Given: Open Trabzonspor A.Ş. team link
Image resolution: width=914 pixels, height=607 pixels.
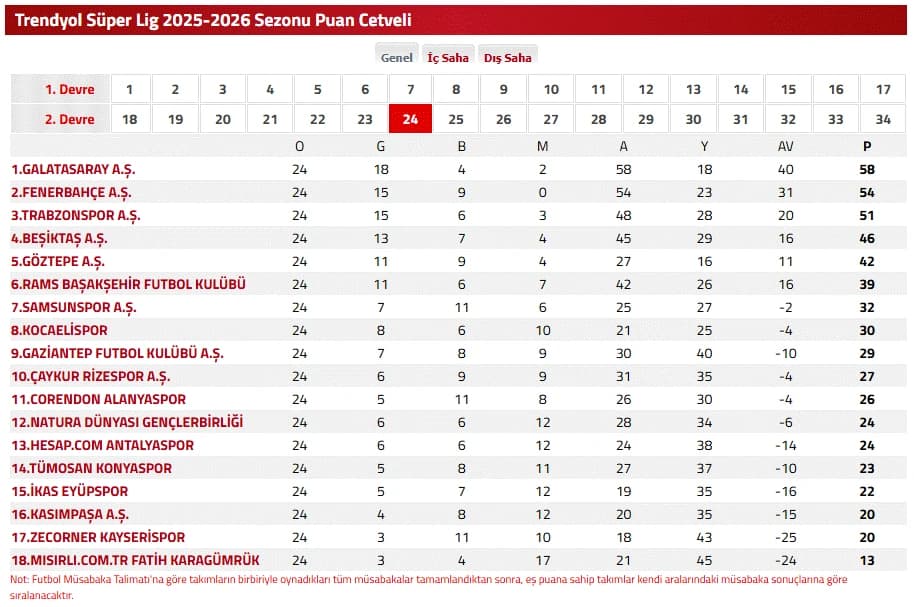Looking at the screenshot, I should [x=76, y=216].
